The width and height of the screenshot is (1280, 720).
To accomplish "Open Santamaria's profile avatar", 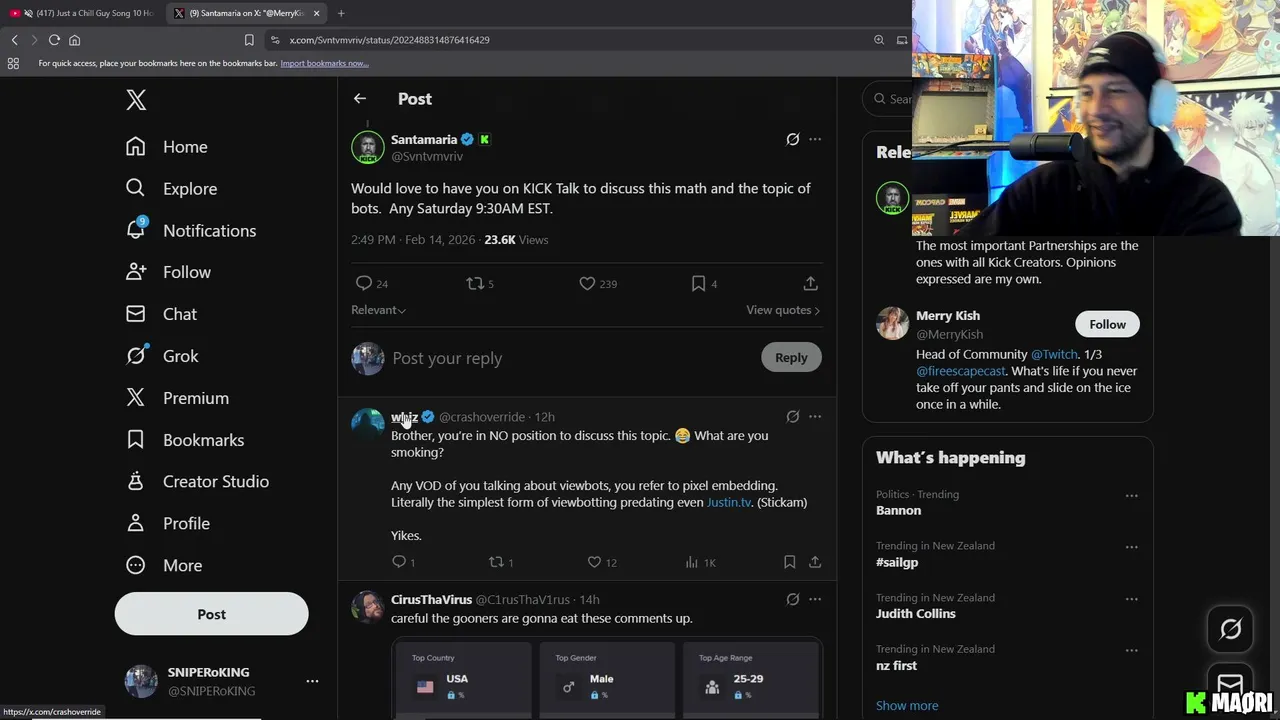I will tap(367, 147).
